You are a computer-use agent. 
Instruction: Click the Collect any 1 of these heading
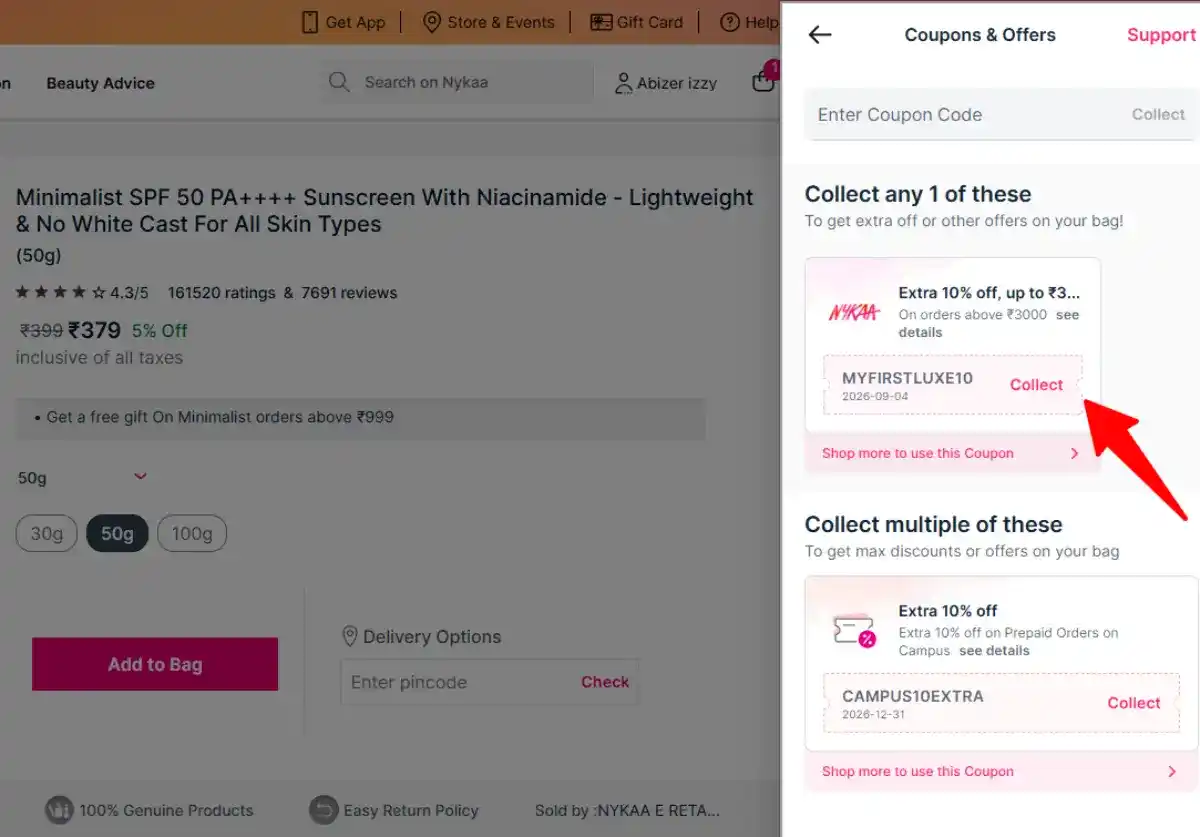point(918,194)
